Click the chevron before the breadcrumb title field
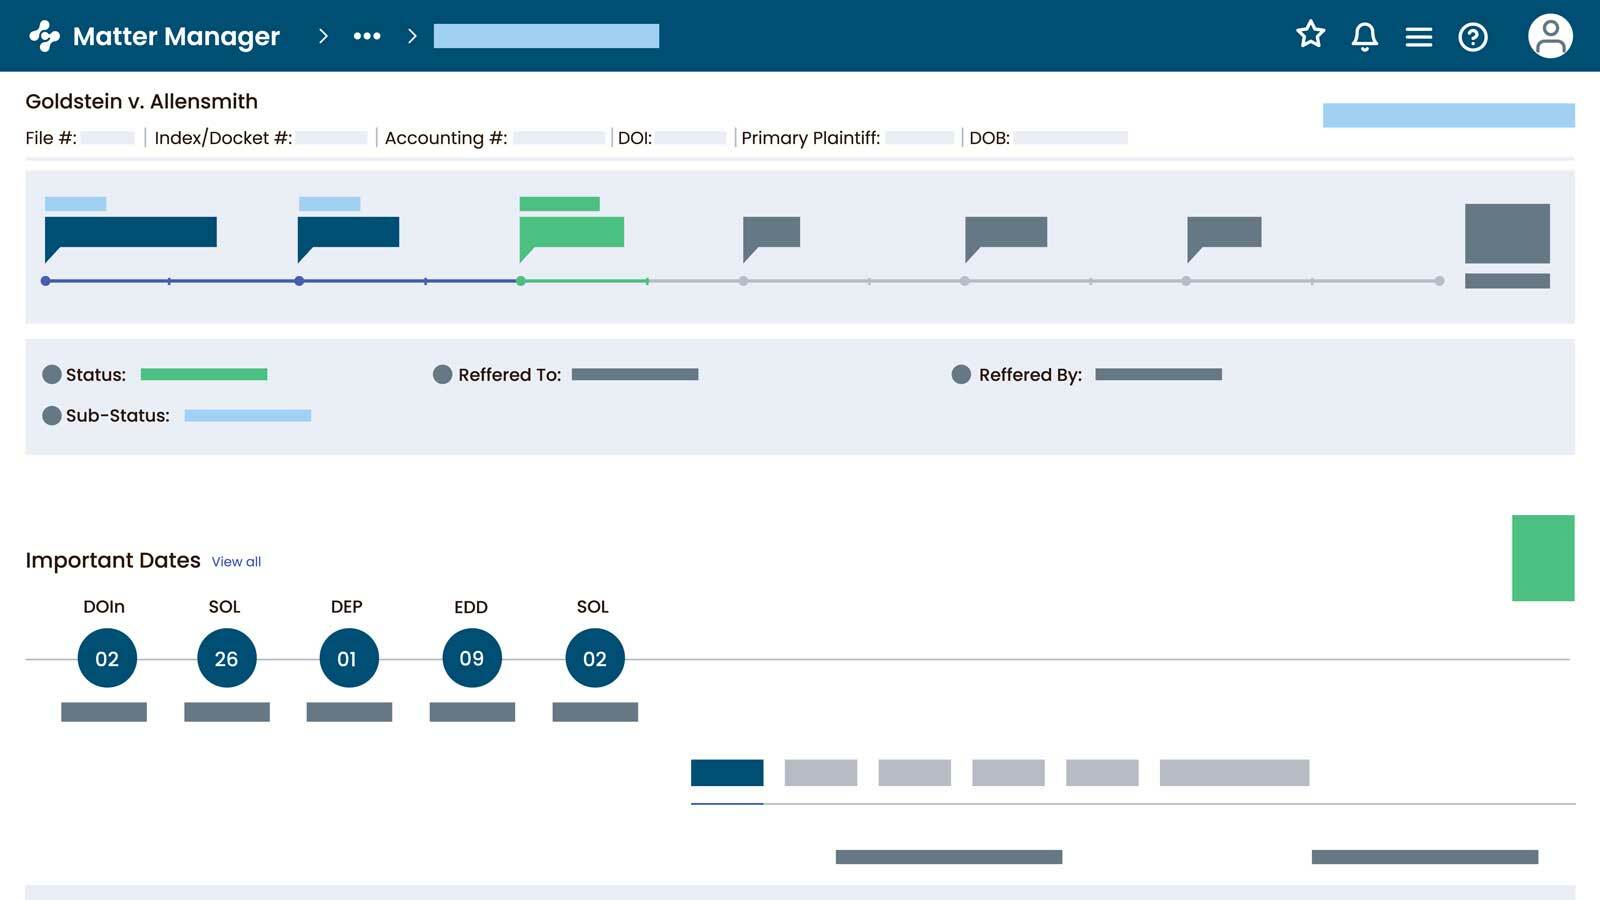This screenshot has height=900, width=1600. (411, 36)
